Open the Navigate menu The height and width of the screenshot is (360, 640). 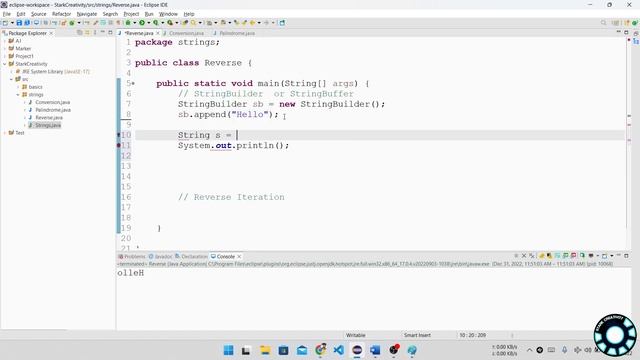pyautogui.click(x=87, y=14)
